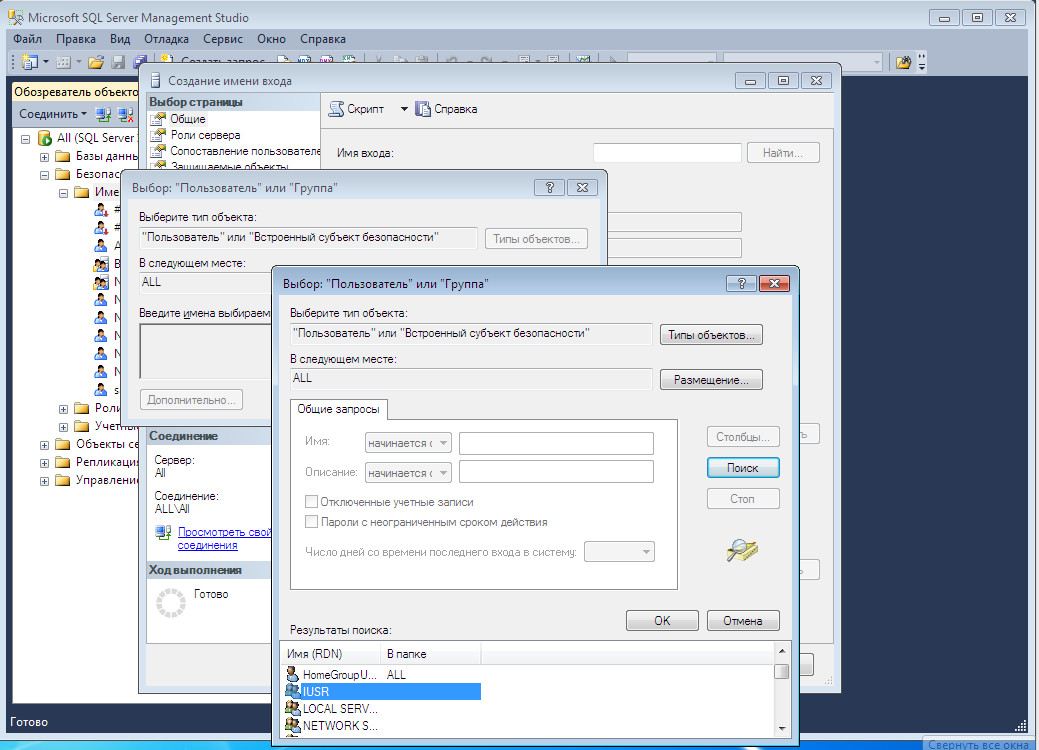Click Свернуть все окна in the taskbar
The image size is (1039, 750).
977,744
